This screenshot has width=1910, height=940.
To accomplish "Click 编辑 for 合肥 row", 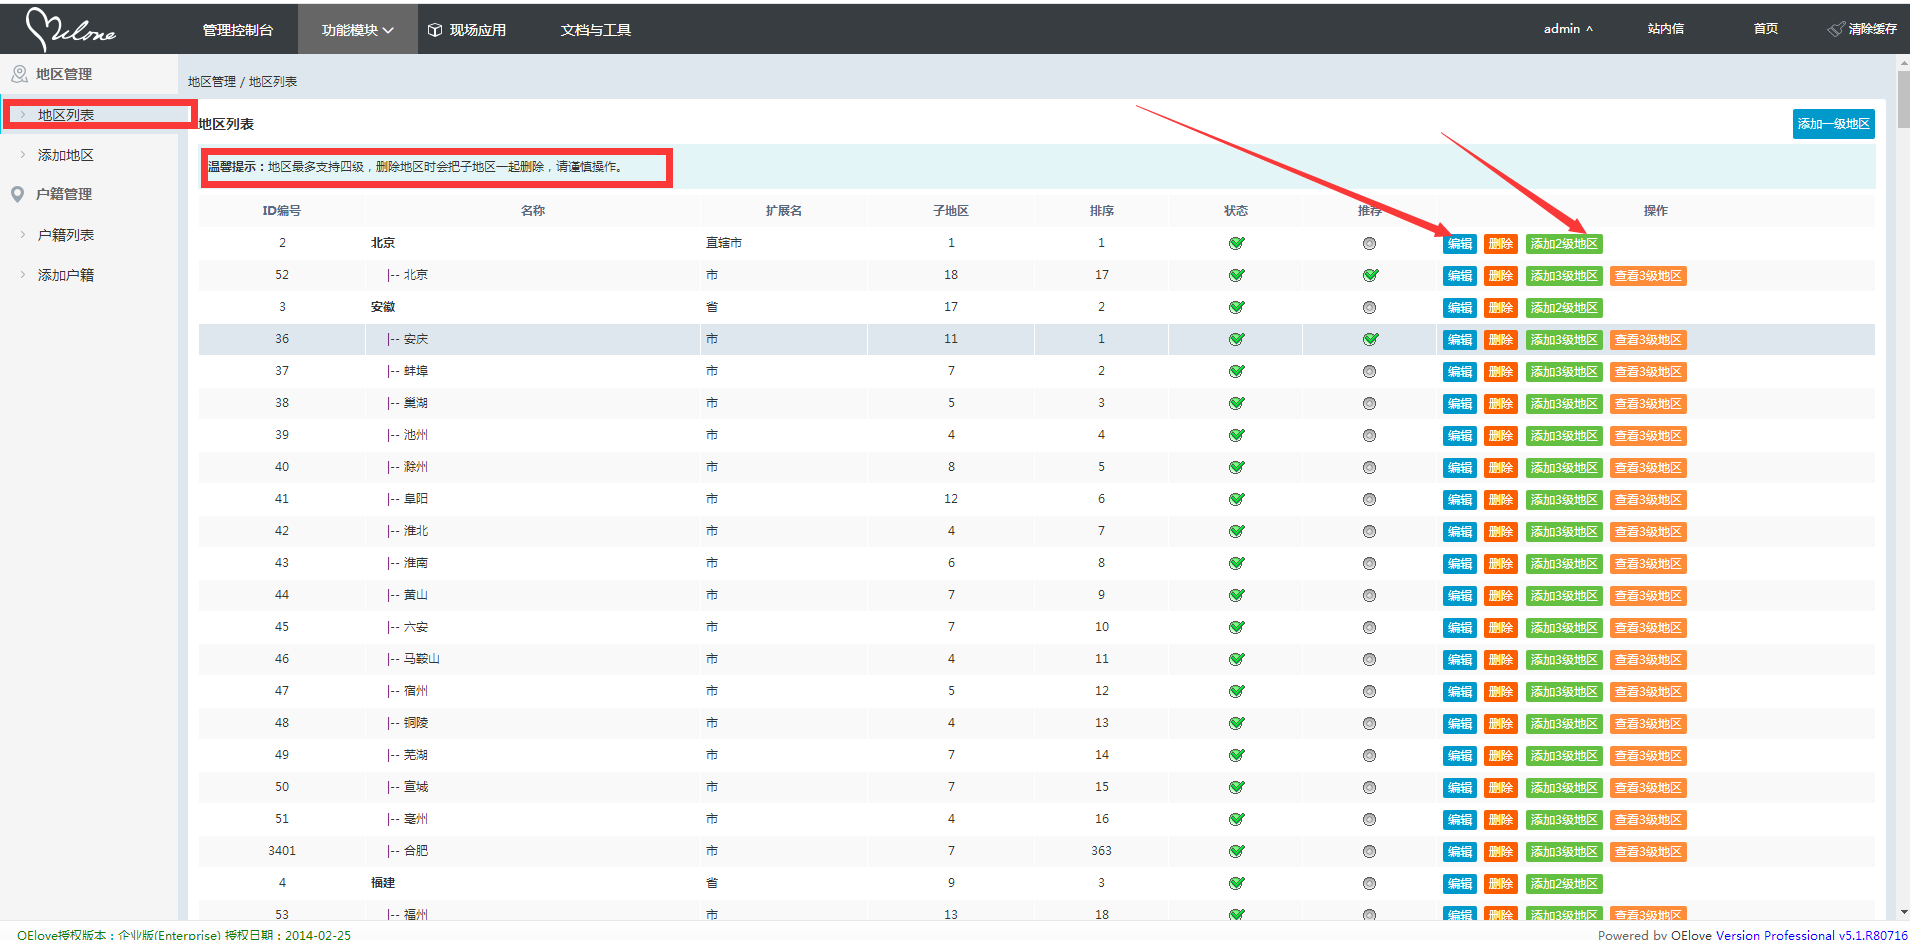I will [1460, 852].
